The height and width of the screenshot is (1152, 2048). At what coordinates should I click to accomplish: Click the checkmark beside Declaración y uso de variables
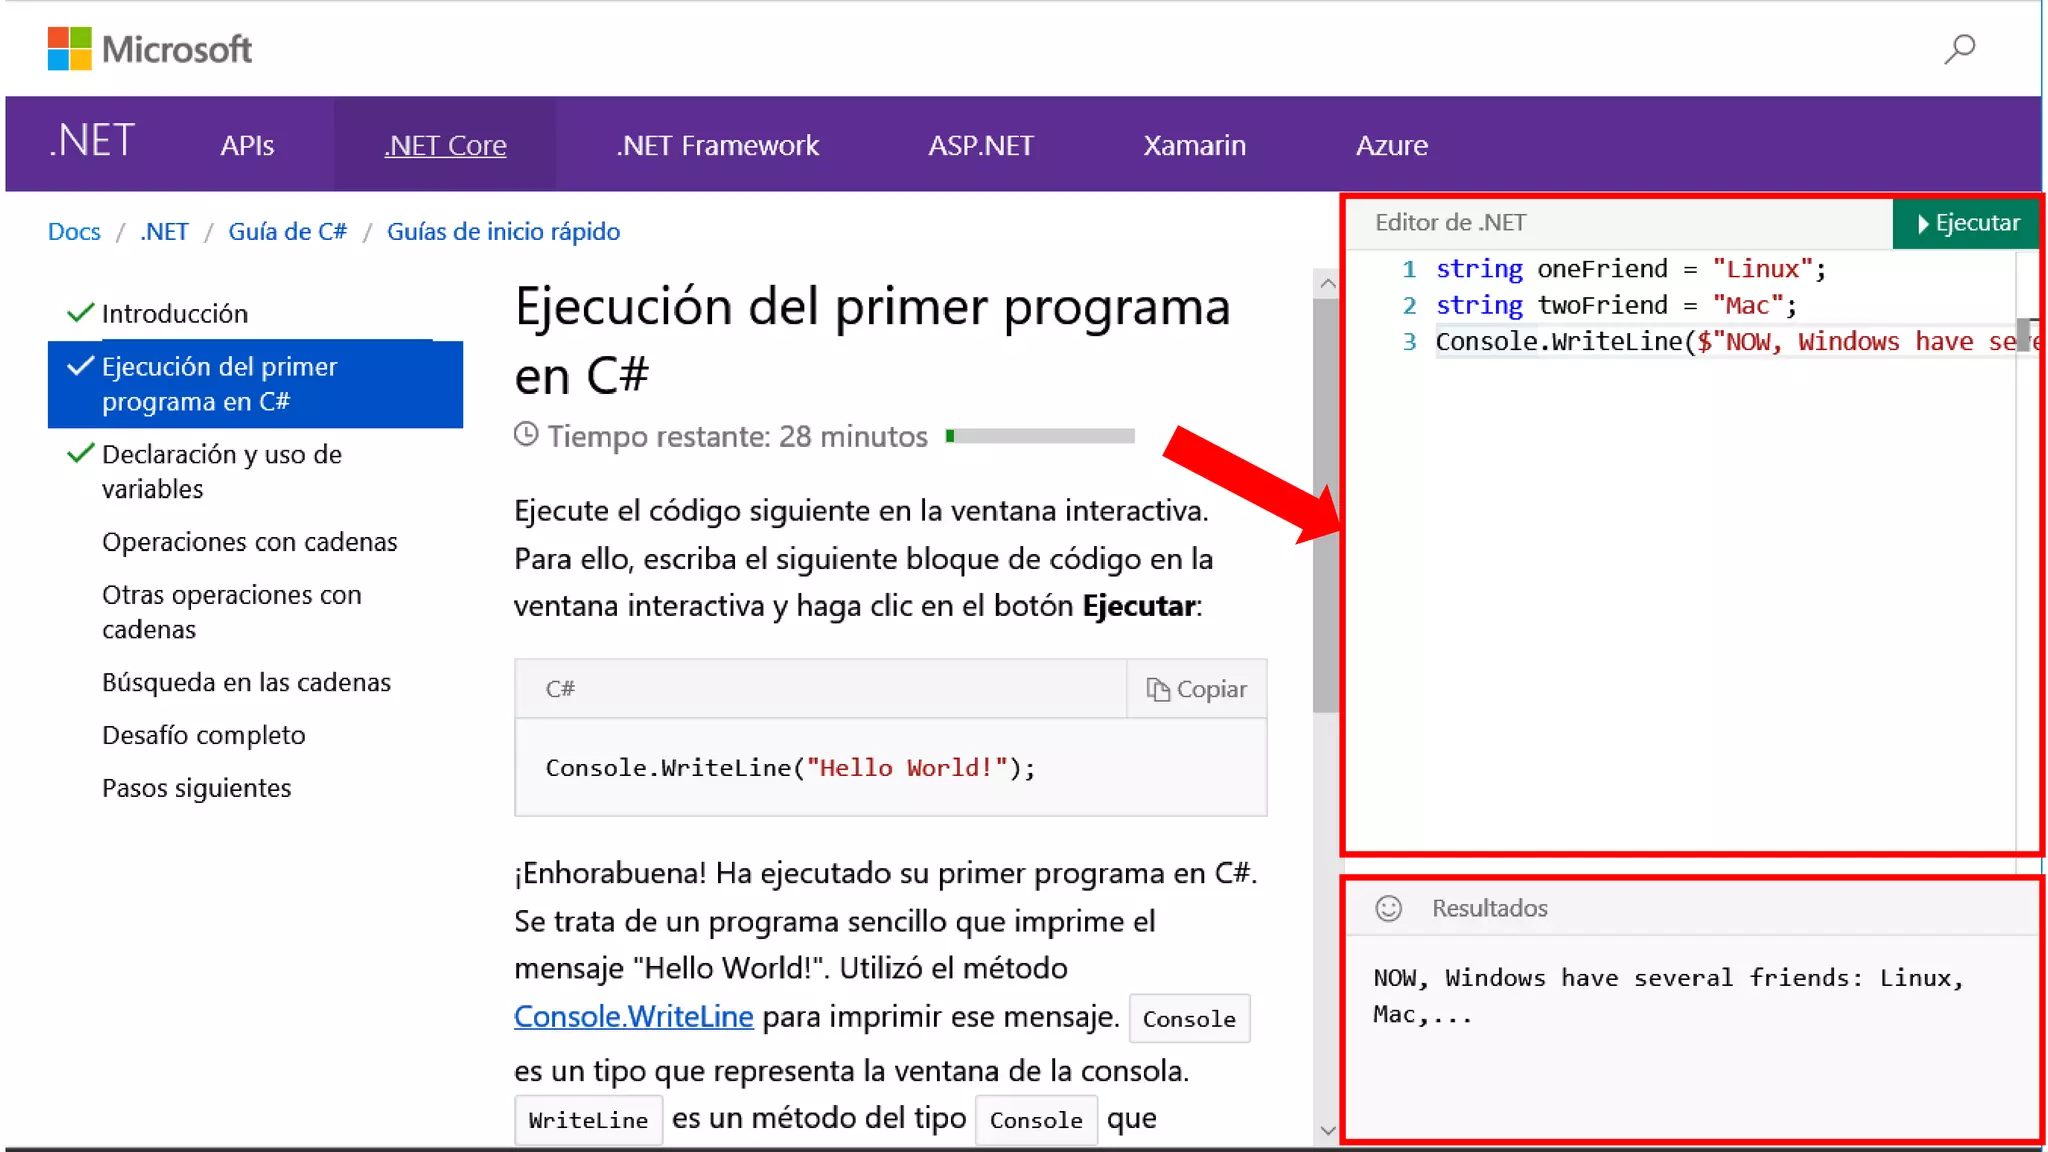(80, 454)
